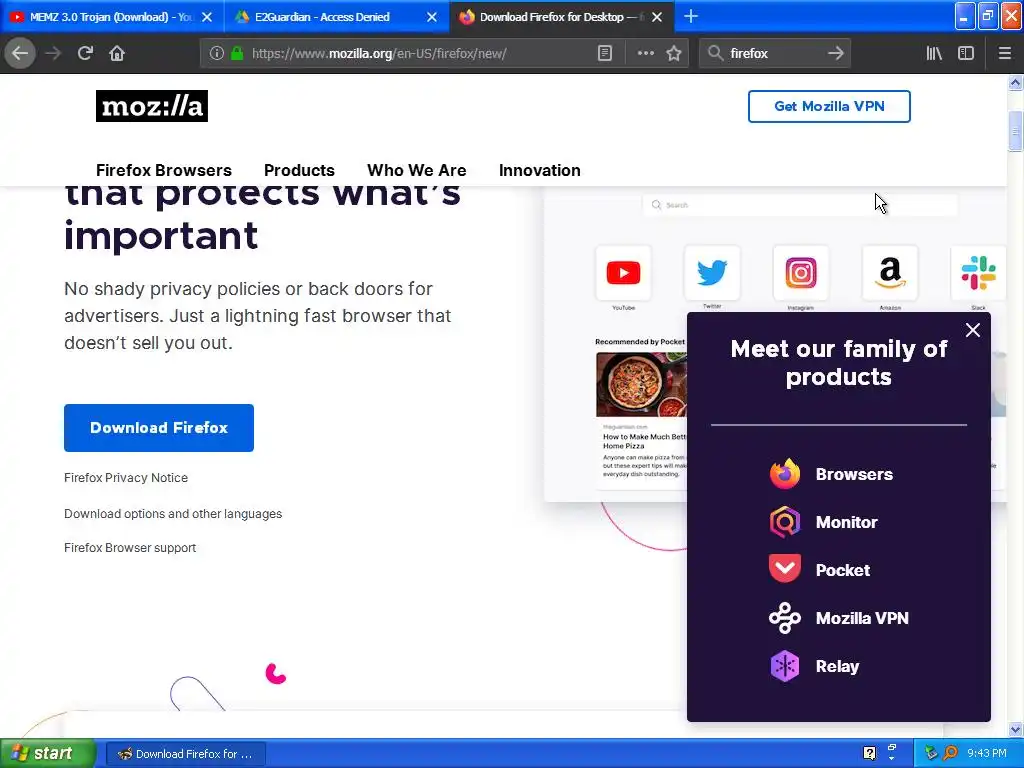Click the search magnifier icon in search box
Screen dimensions: 1024x768
point(716,54)
